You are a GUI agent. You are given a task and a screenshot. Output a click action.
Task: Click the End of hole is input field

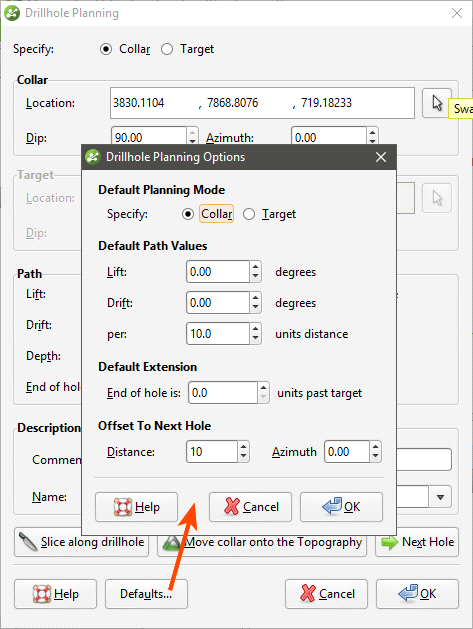(223, 393)
